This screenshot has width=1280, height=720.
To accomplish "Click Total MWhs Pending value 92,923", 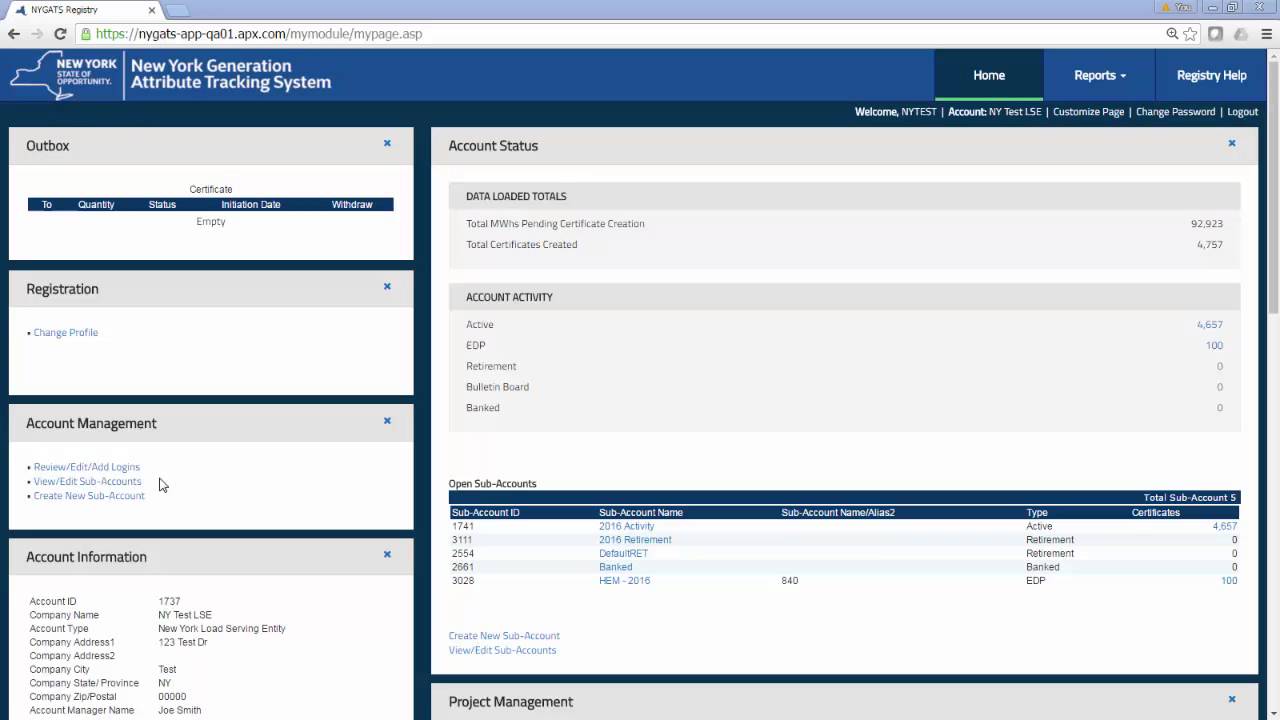I will coord(1206,224).
